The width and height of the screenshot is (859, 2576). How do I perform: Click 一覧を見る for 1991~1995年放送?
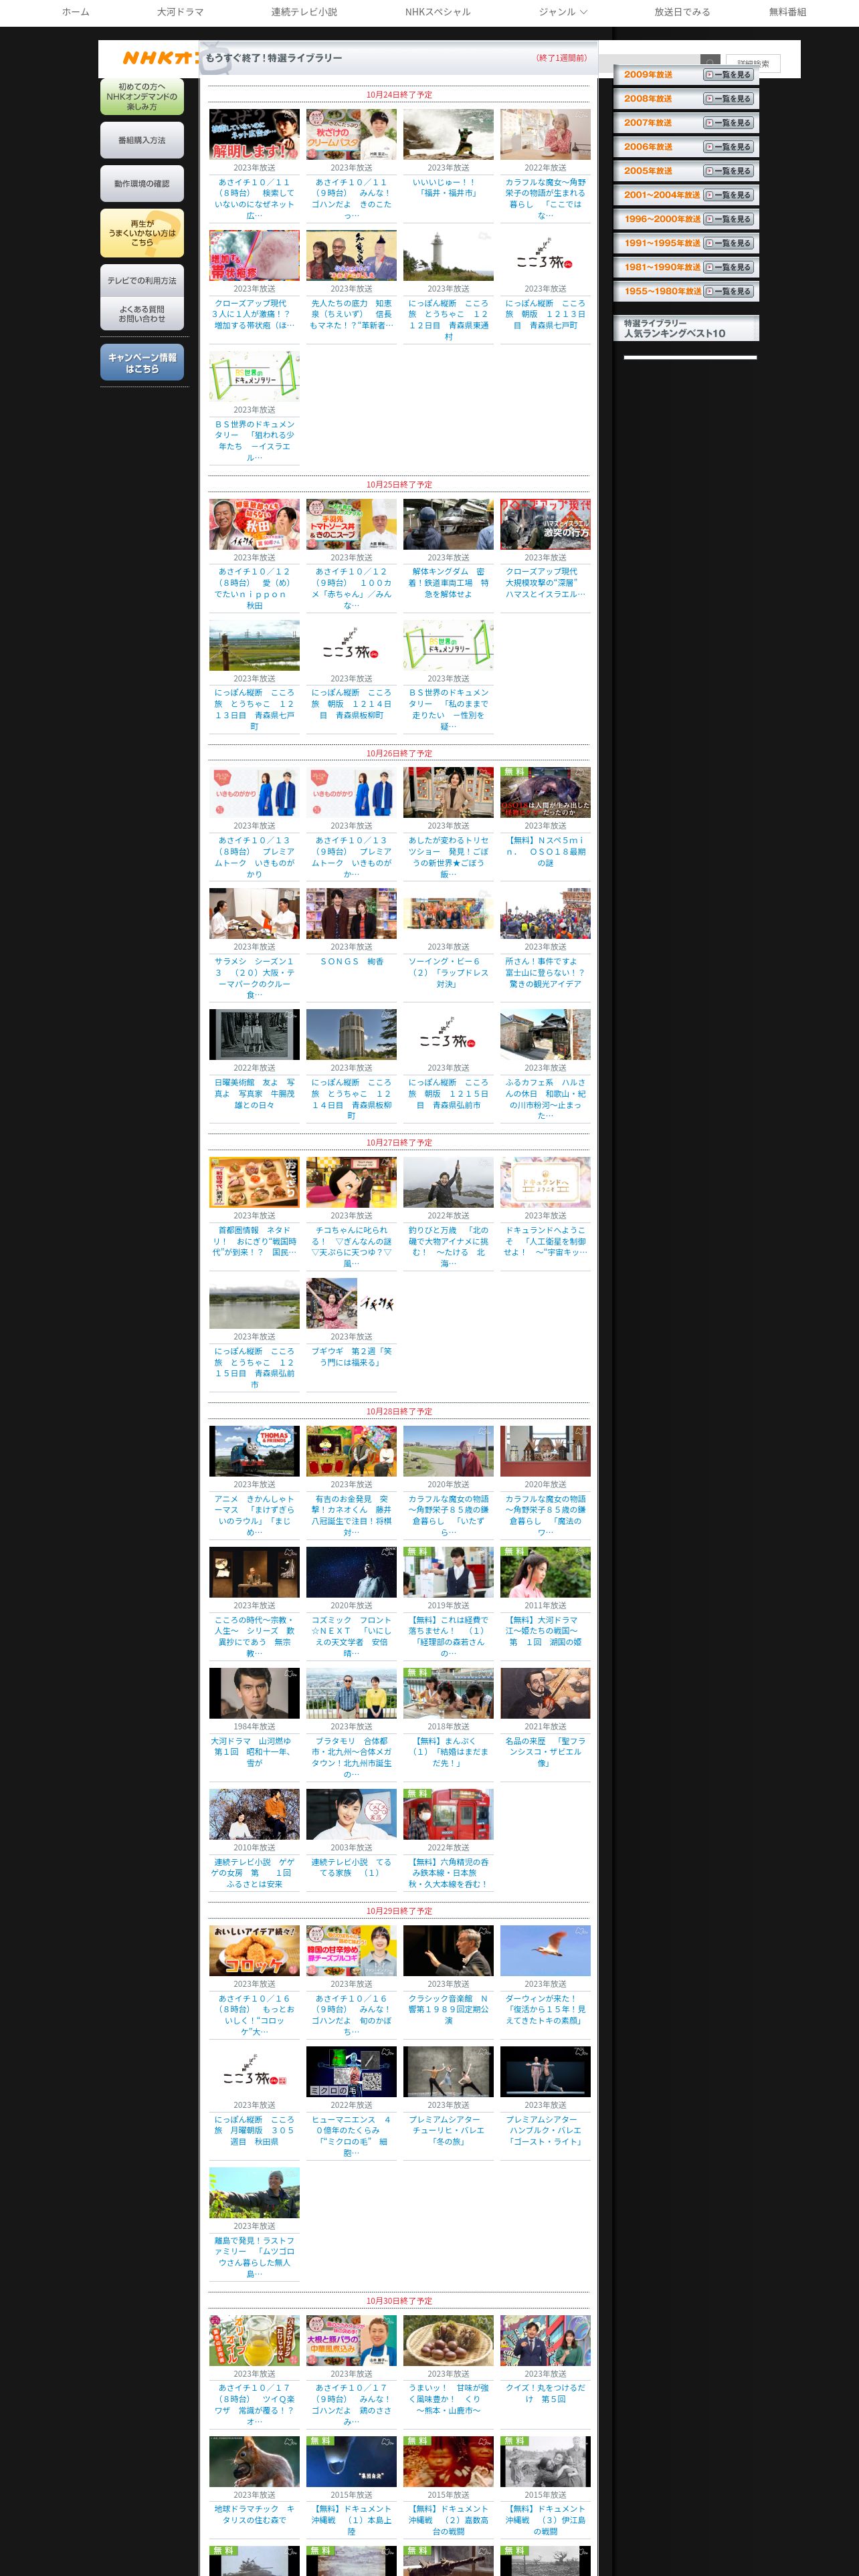[x=728, y=243]
